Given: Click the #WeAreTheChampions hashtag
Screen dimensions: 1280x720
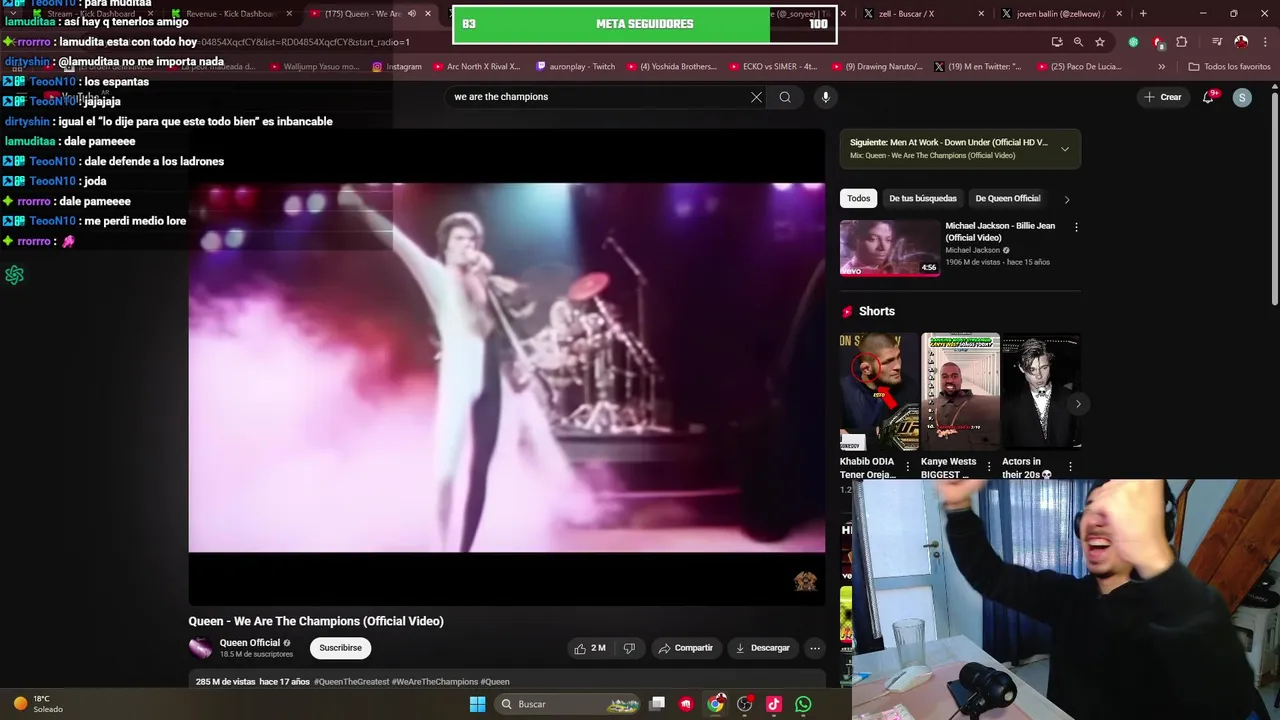Looking at the screenshot, I should [x=435, y=682].
